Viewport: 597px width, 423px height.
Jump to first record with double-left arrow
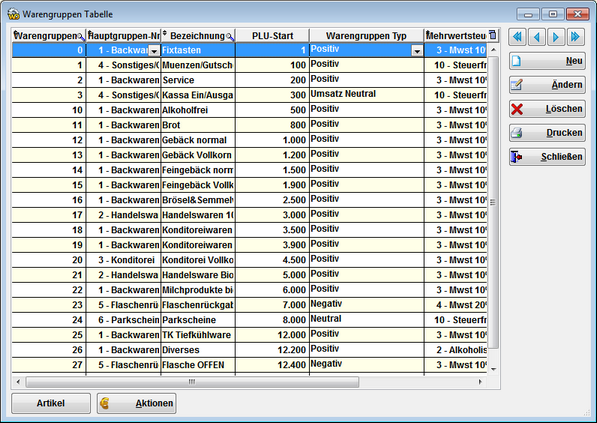pos(517,37)
